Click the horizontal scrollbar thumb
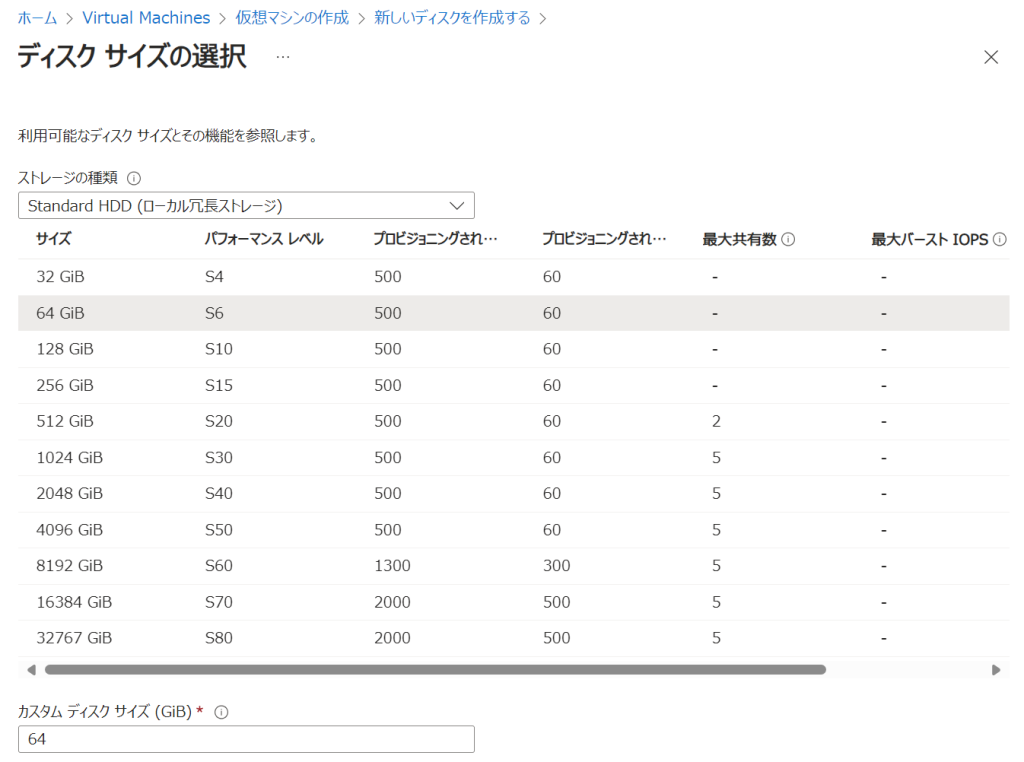 [435, 670]
